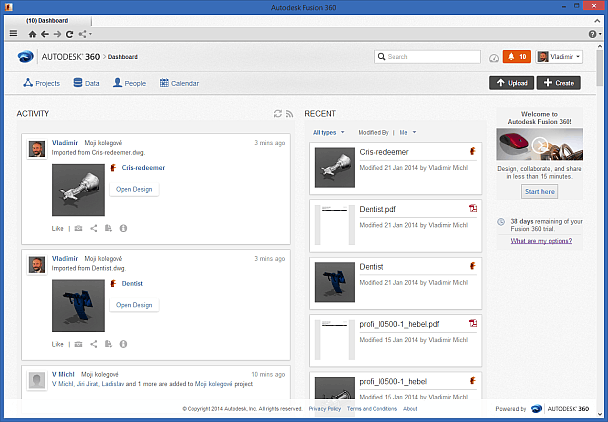Screen dimensions: 608x422
Task: Click the Upload button
Action: click(x=511, y=83)
